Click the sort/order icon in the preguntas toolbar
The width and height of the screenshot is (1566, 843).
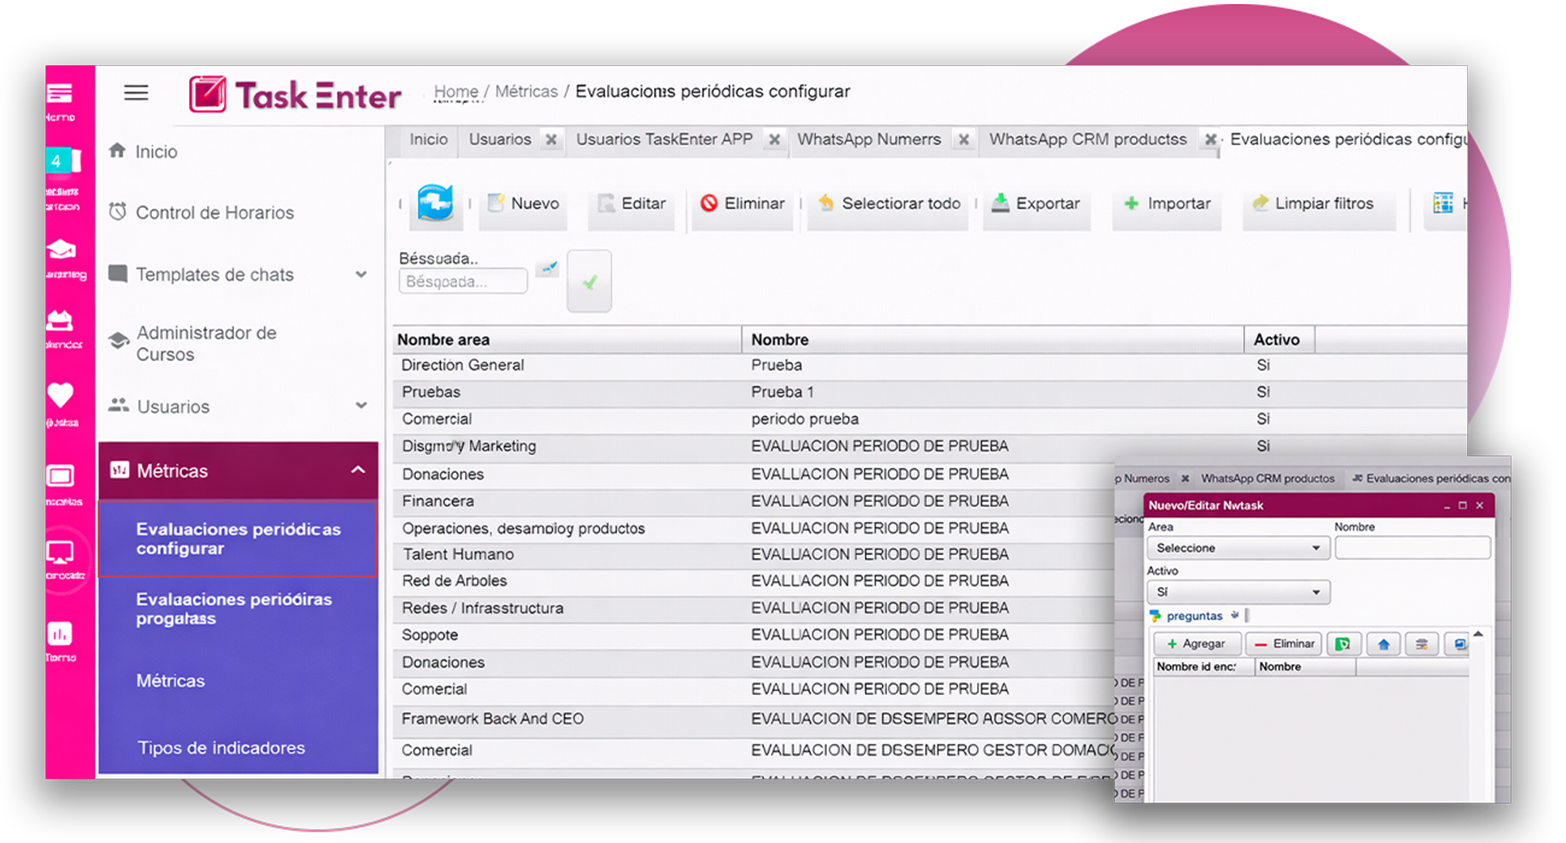[1422, 643]
